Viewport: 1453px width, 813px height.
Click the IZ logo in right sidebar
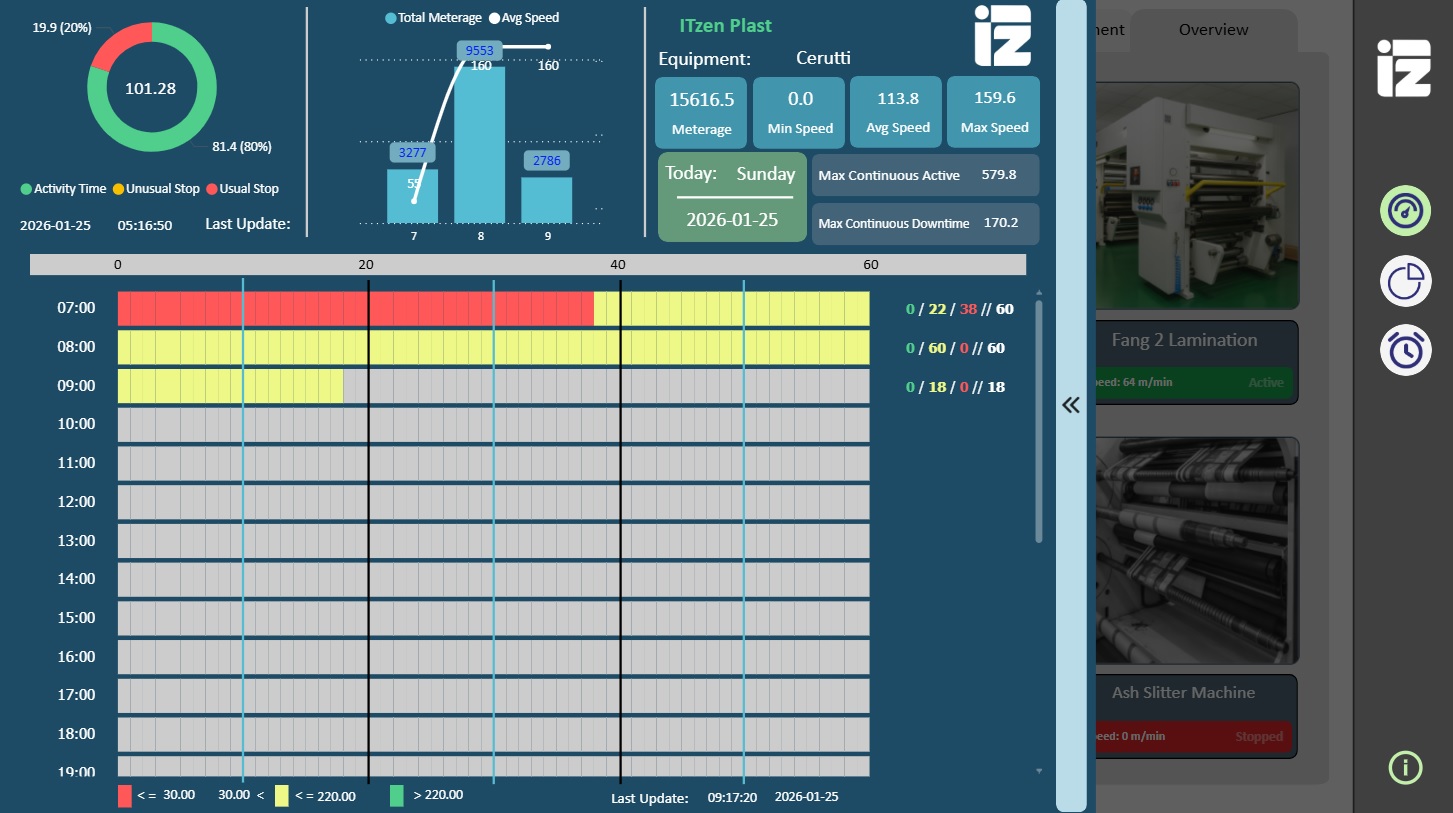coord(1403,69)
